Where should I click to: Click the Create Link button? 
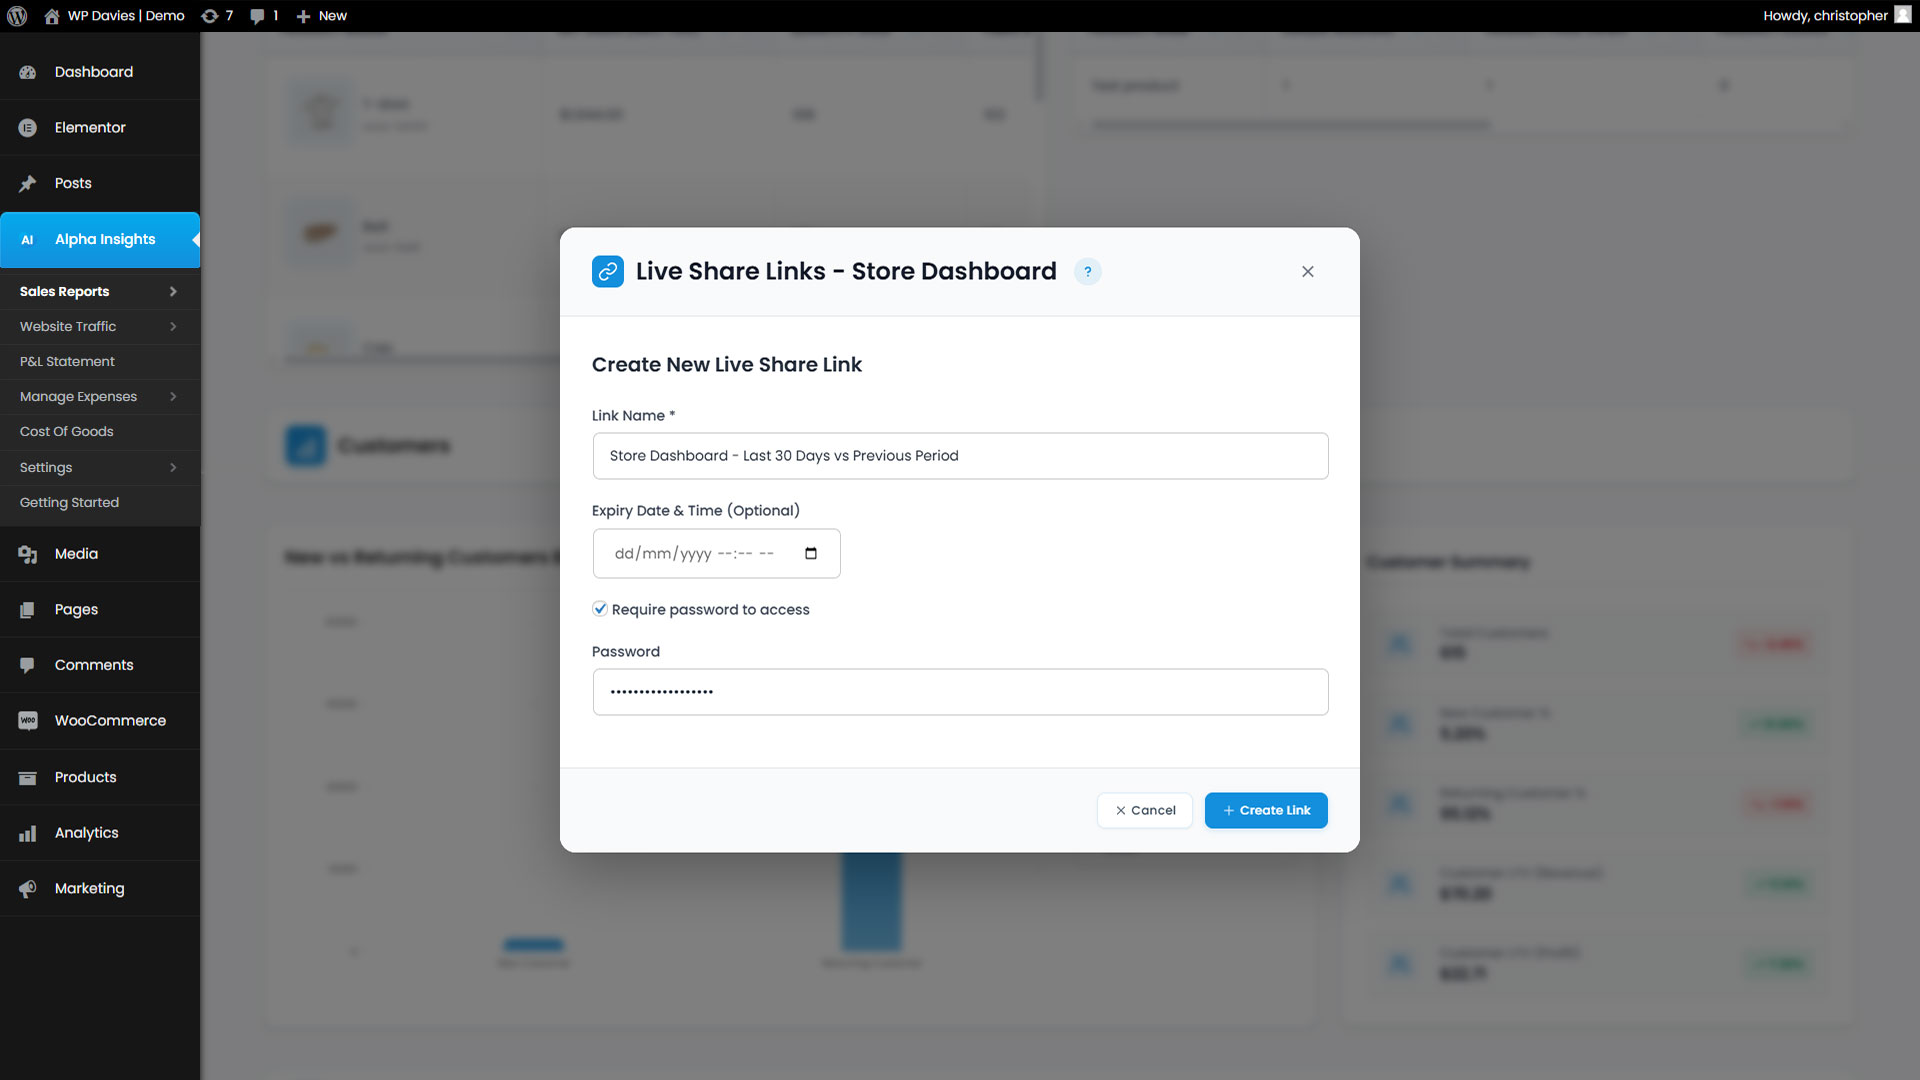(1266, 811)
